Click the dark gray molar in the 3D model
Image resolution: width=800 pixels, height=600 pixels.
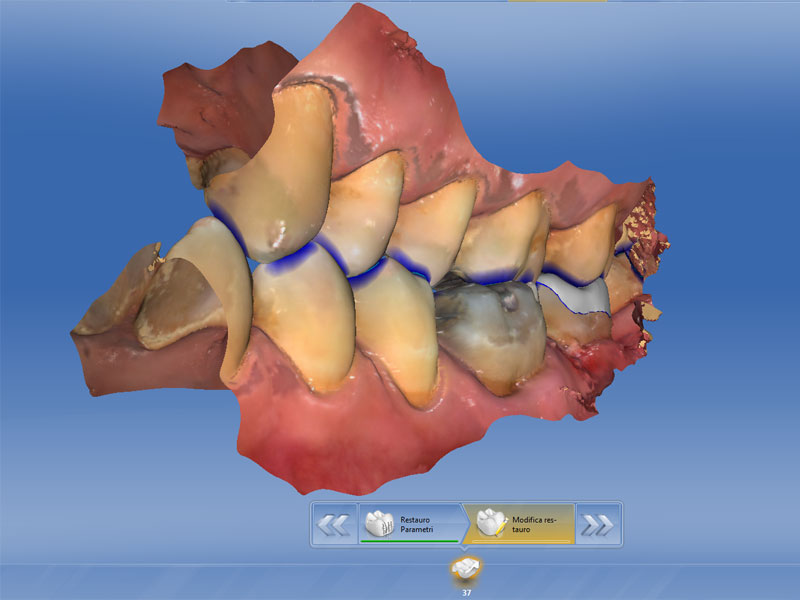[490, 334]
